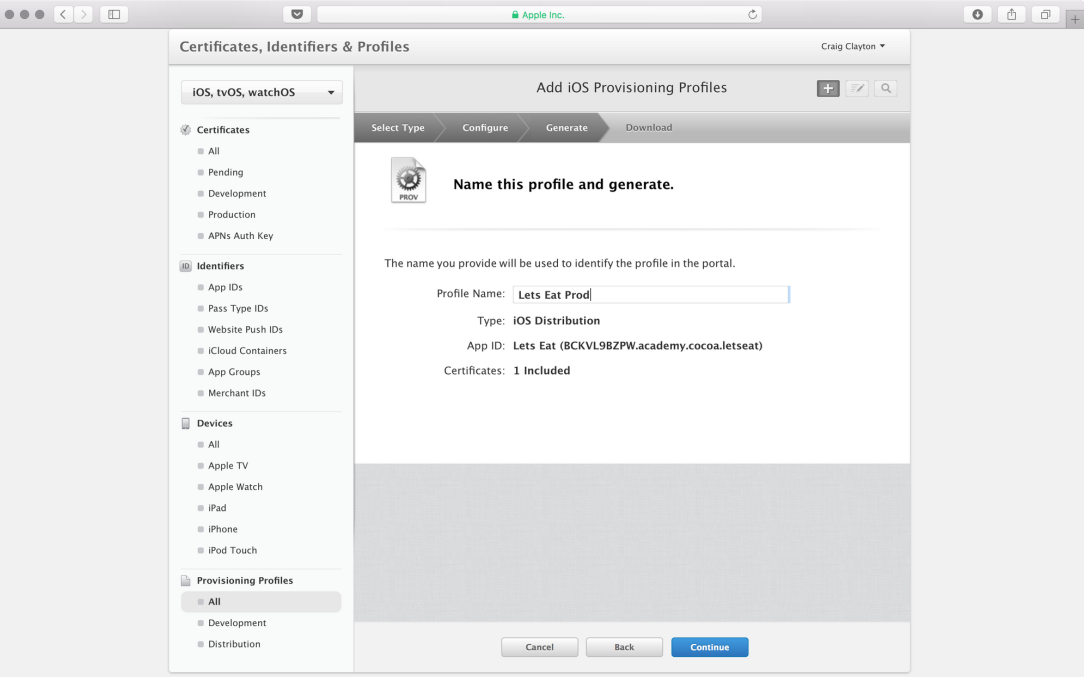The width and height of the screenshot is (1084, 677).
Task: Open App IDs
Action: [x=225, y=288]
